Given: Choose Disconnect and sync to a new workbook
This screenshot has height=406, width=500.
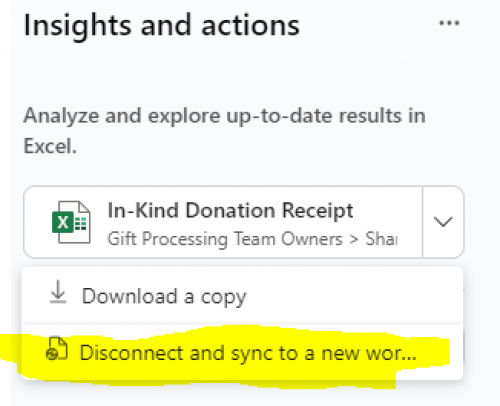Looking at the screenshot, I should tap(242, 353).
